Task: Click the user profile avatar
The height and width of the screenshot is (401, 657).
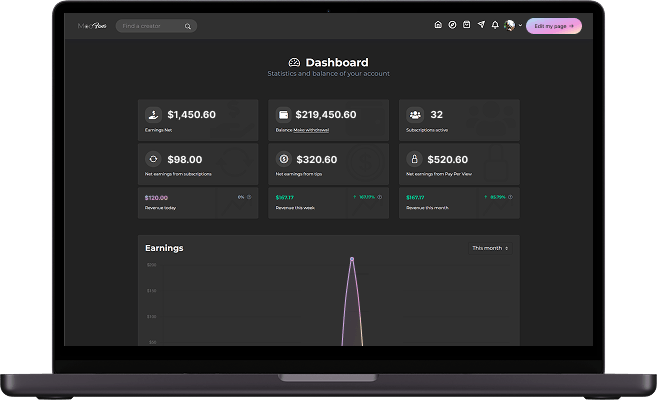Action: [510, 26]
